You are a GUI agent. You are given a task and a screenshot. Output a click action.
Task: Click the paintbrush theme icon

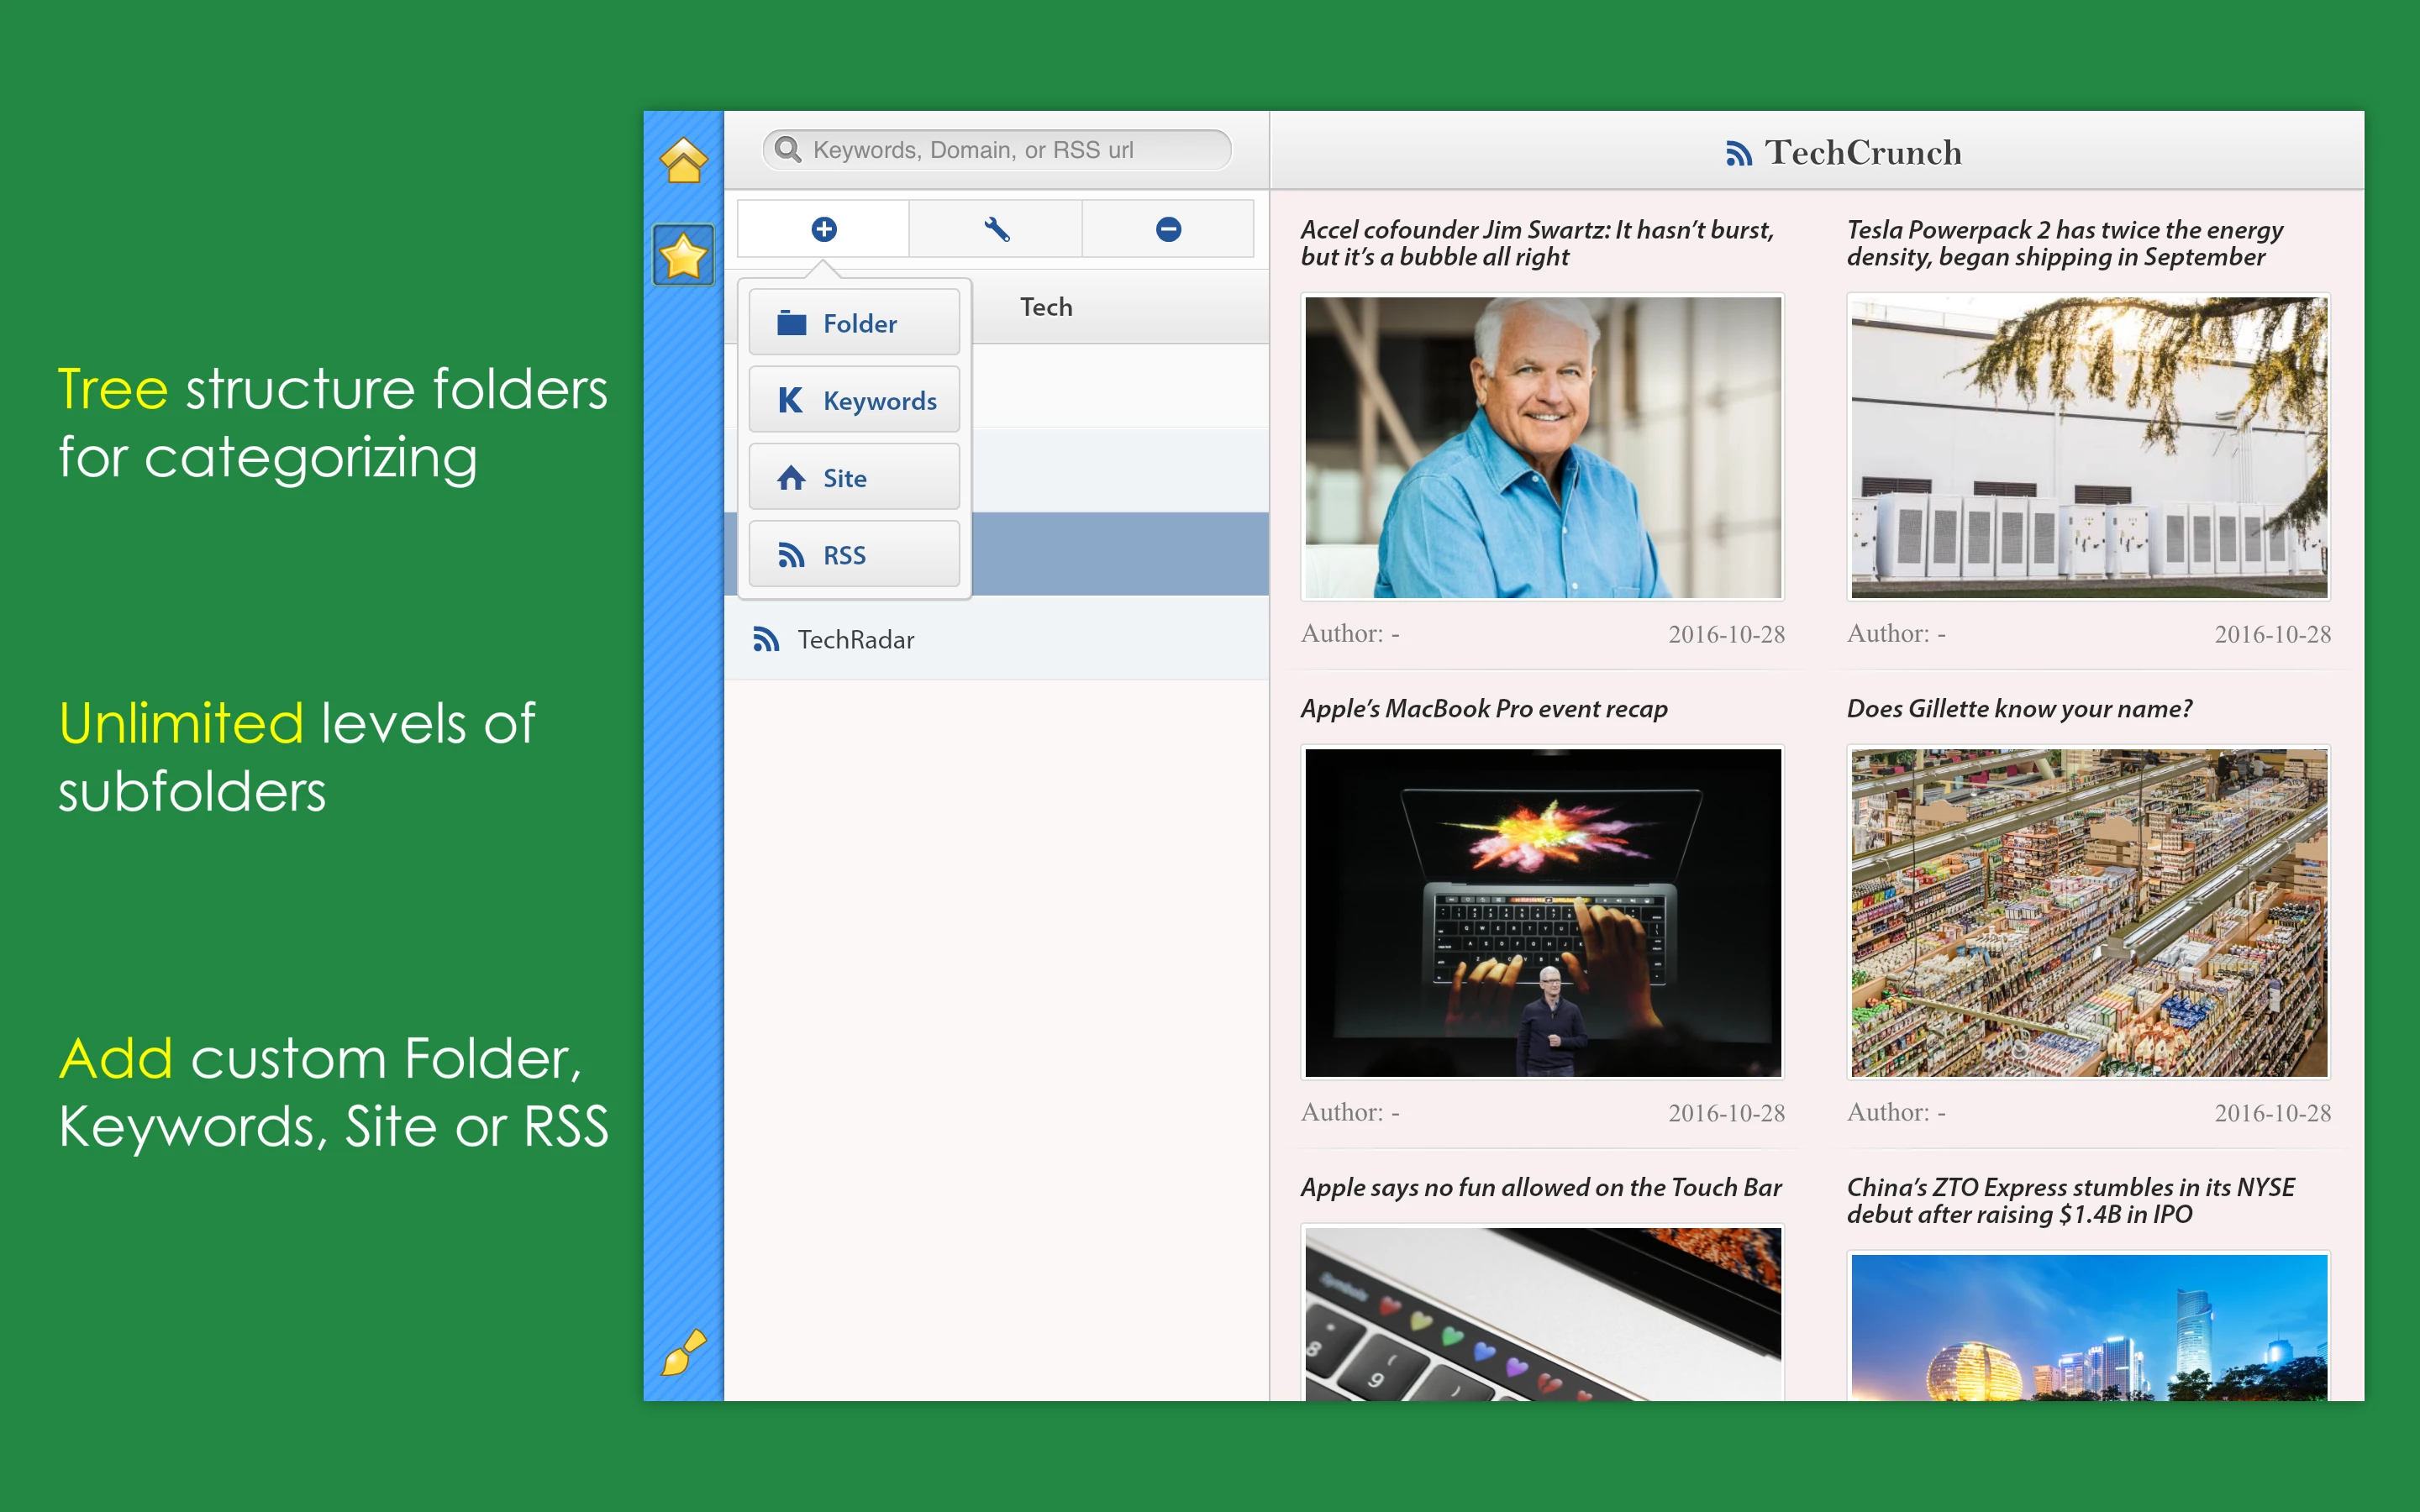(x=683, y=1352)
